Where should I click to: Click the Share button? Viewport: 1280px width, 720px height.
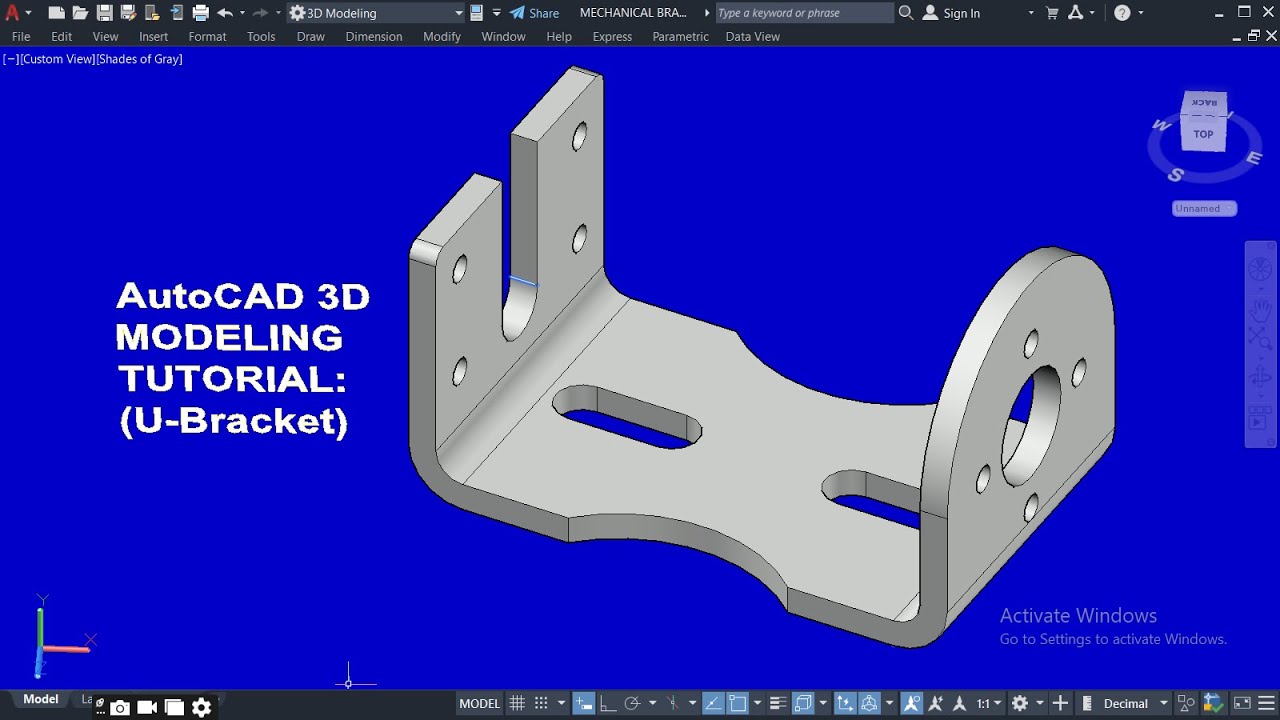(534, 13)
